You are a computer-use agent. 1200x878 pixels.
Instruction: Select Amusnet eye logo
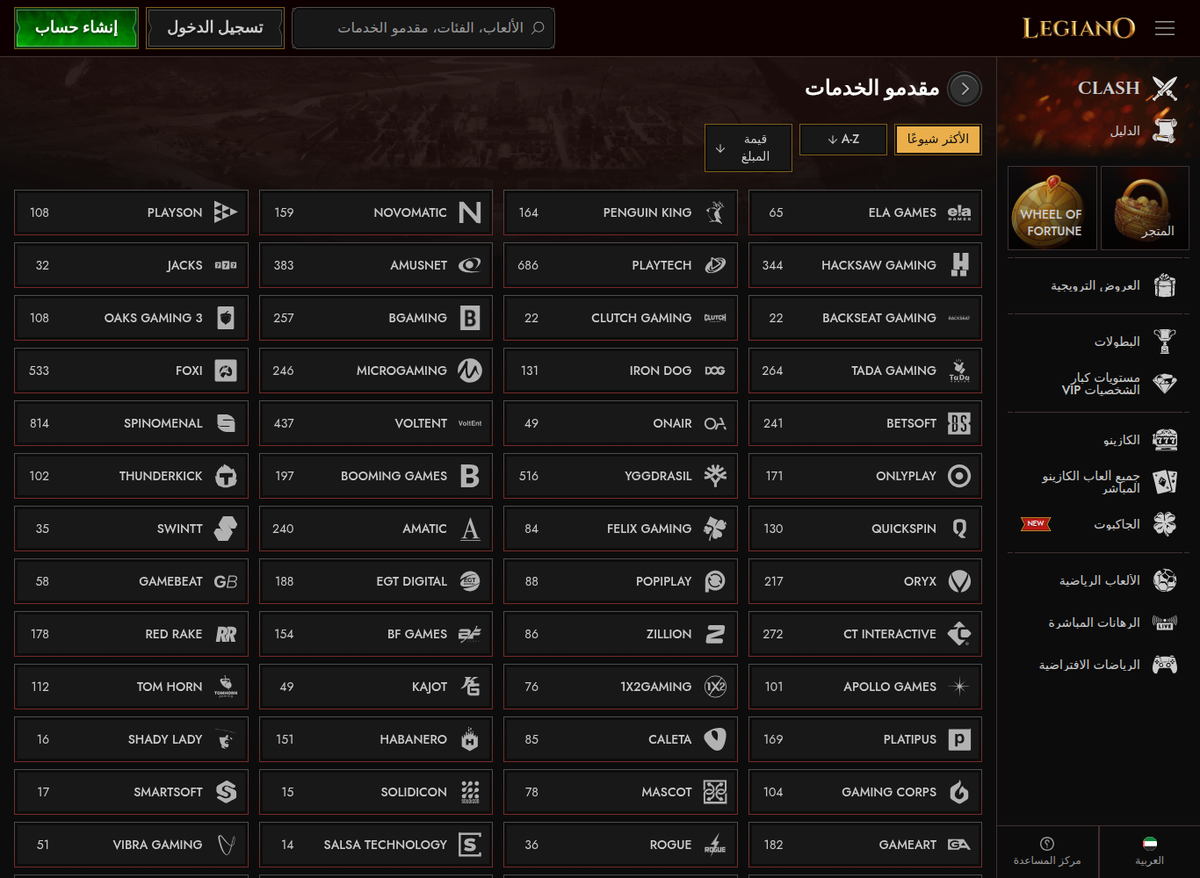pos(470,265)
